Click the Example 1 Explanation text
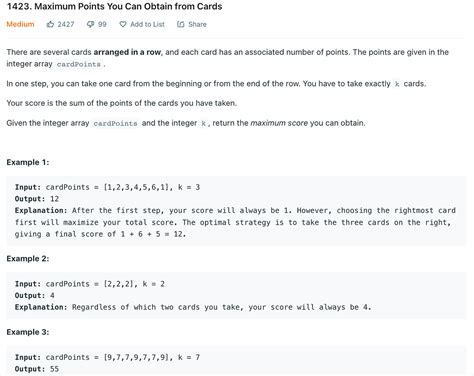474x376 pixels. [x=235, y=222]
